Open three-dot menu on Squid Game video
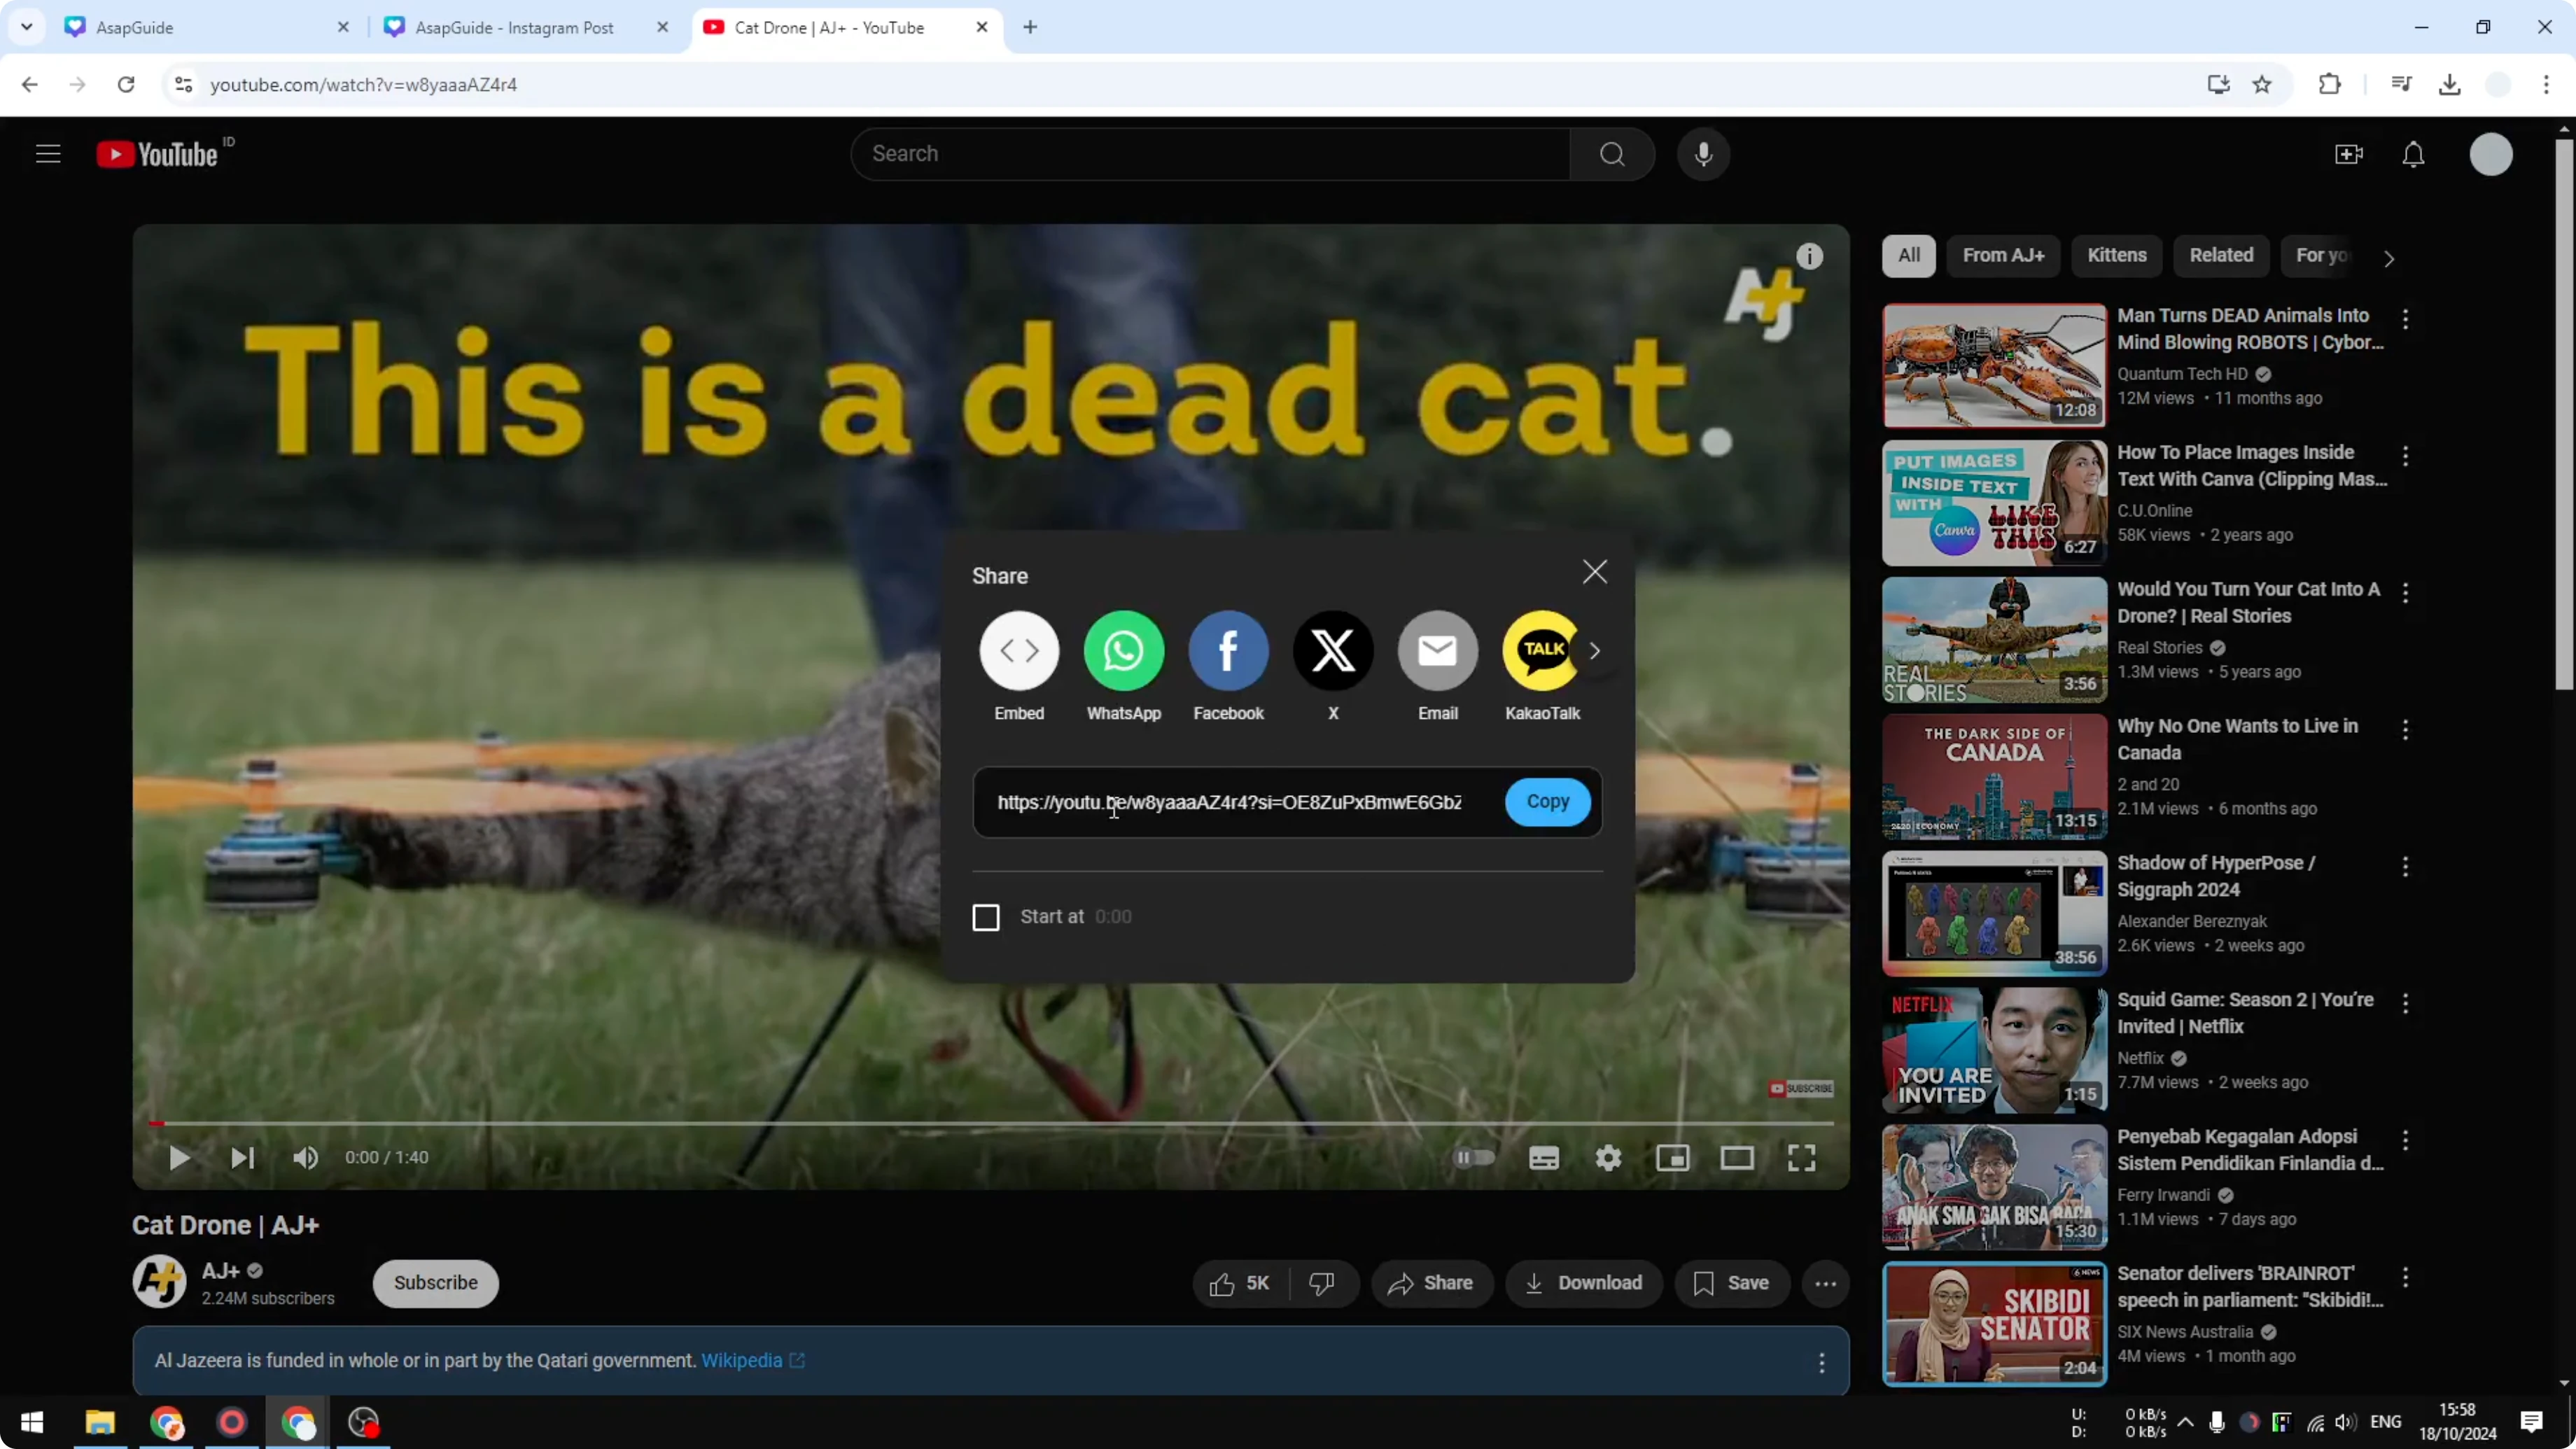This screenshot has width=2576, height=1449. coord(2406,1004)
